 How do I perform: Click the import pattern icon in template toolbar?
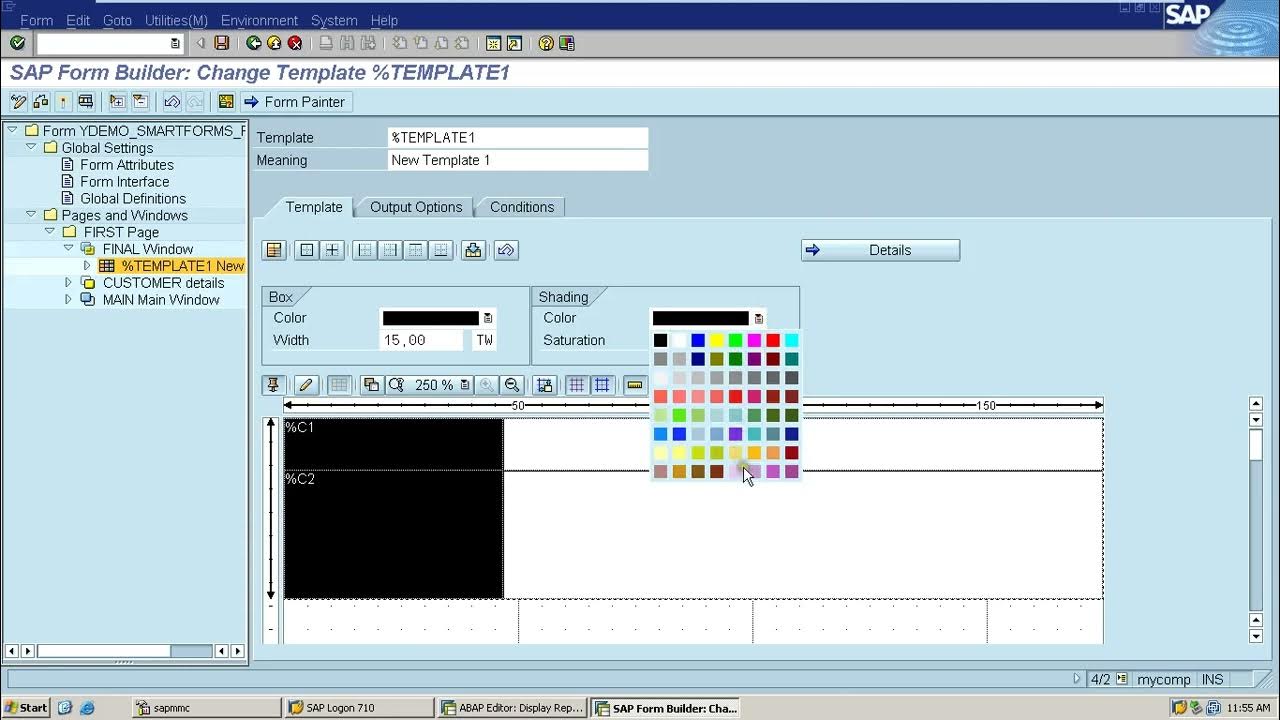click(474, 250)
